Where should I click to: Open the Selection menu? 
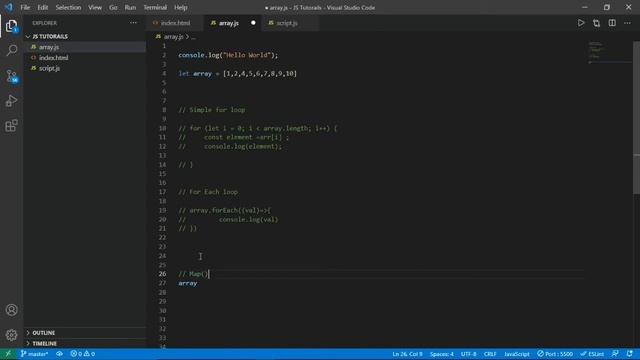coord(68,7)
